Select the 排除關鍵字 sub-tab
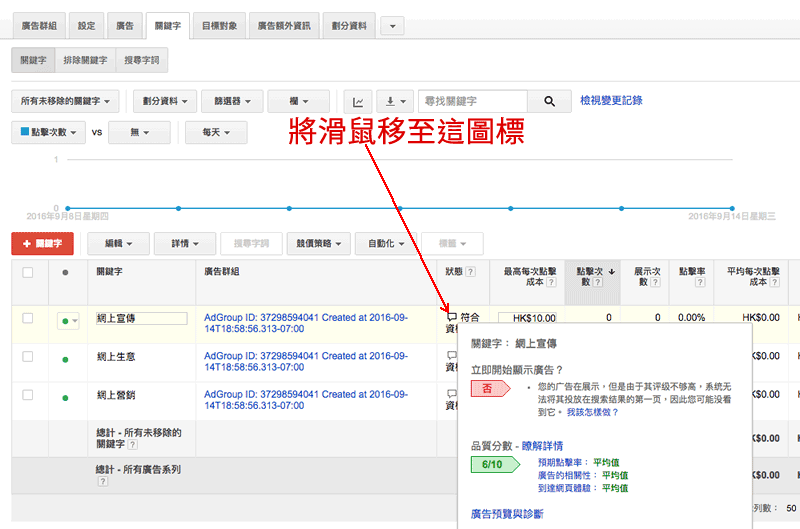Viewport: 800px width, 529px height. [x=85, y=60]
